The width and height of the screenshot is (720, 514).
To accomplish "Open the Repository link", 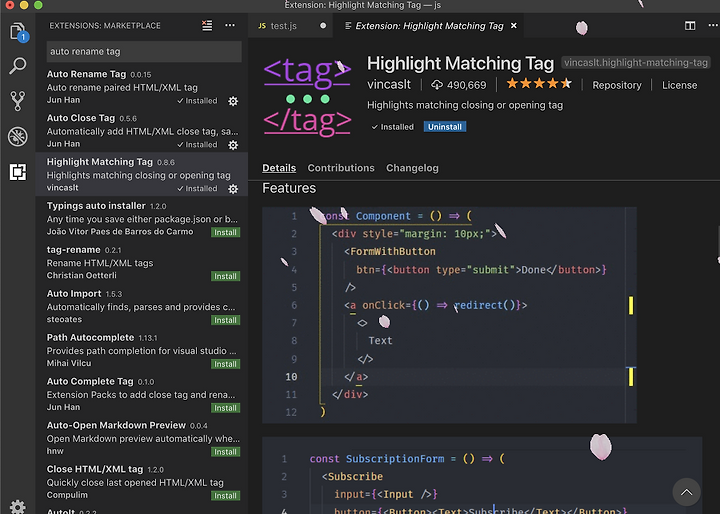I will point(617,85).
